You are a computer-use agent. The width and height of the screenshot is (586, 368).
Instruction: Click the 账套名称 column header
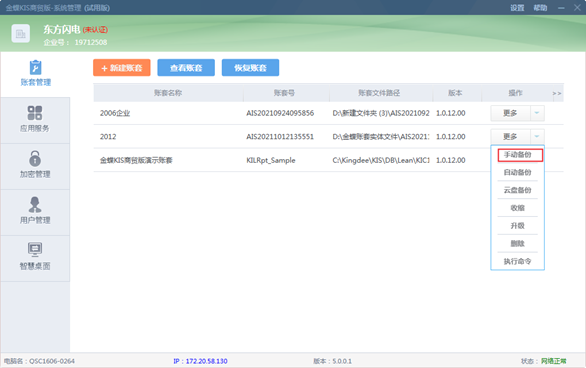pos(168,93)
